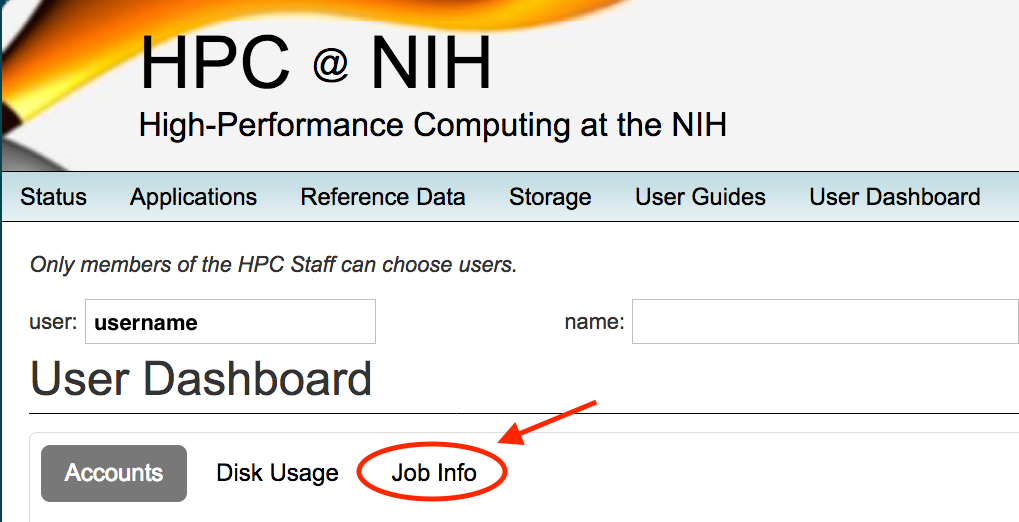
Task: Click the High-Performance Computing at the NIH subtitle
Action: (x=432, y=125)
